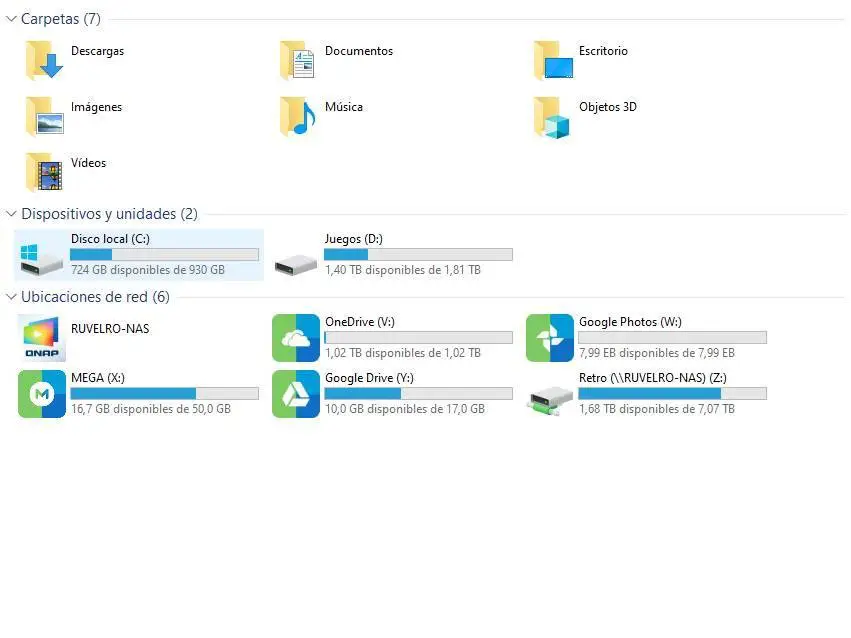Open the Objetos 3D folder icon
The image size is (851, 638).
(x=551, y=117)
